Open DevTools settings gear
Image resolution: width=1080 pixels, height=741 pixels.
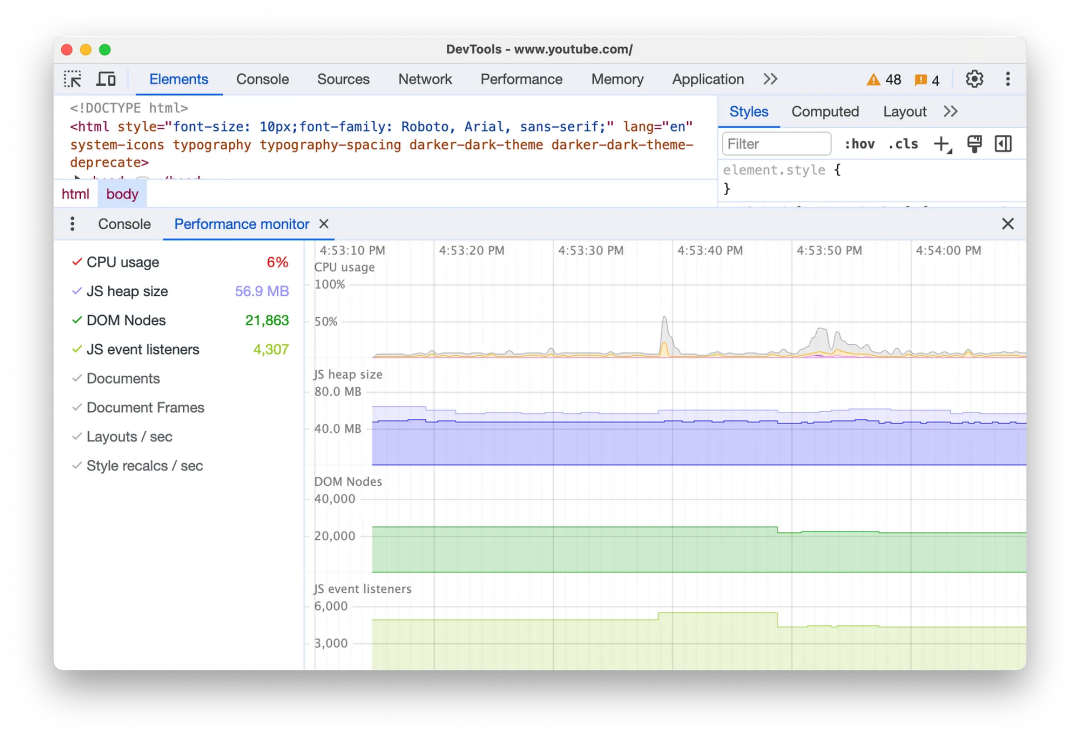click(974, 79)
